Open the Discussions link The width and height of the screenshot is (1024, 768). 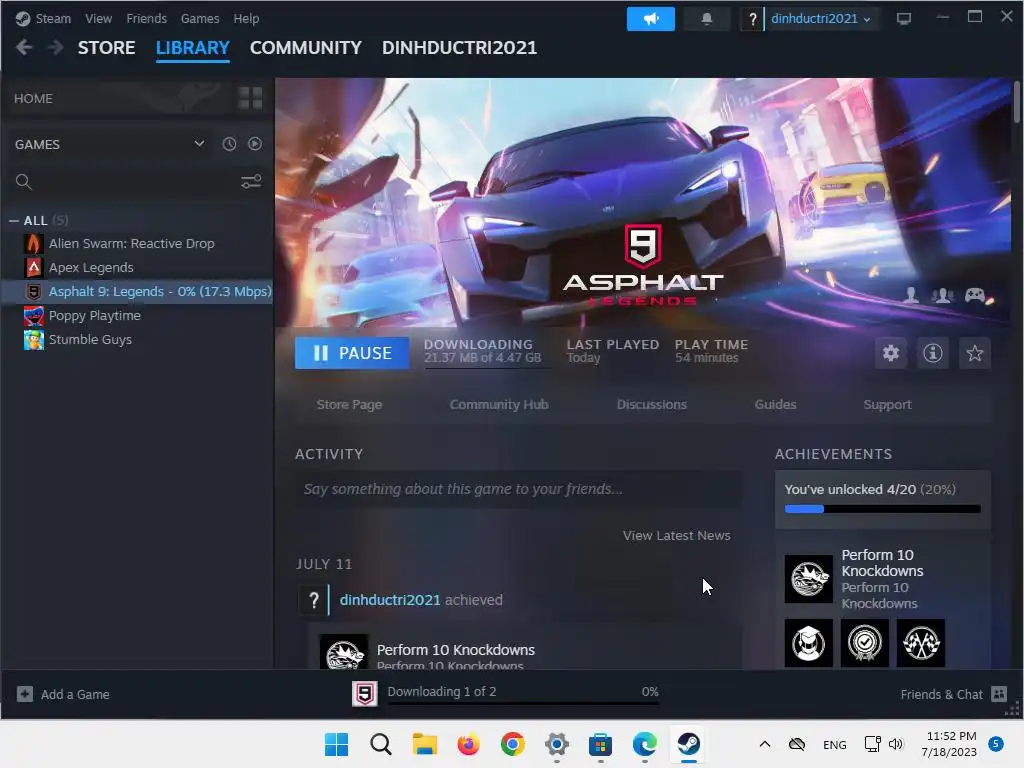pos(652,405)
